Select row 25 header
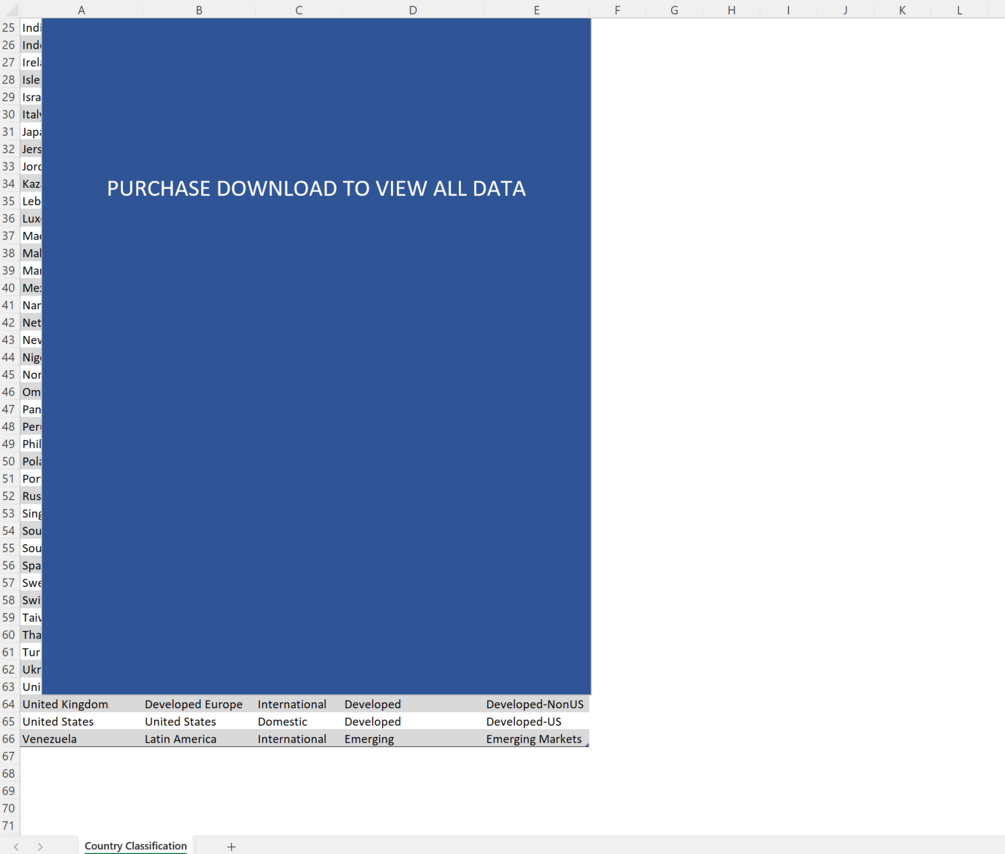 9,28
